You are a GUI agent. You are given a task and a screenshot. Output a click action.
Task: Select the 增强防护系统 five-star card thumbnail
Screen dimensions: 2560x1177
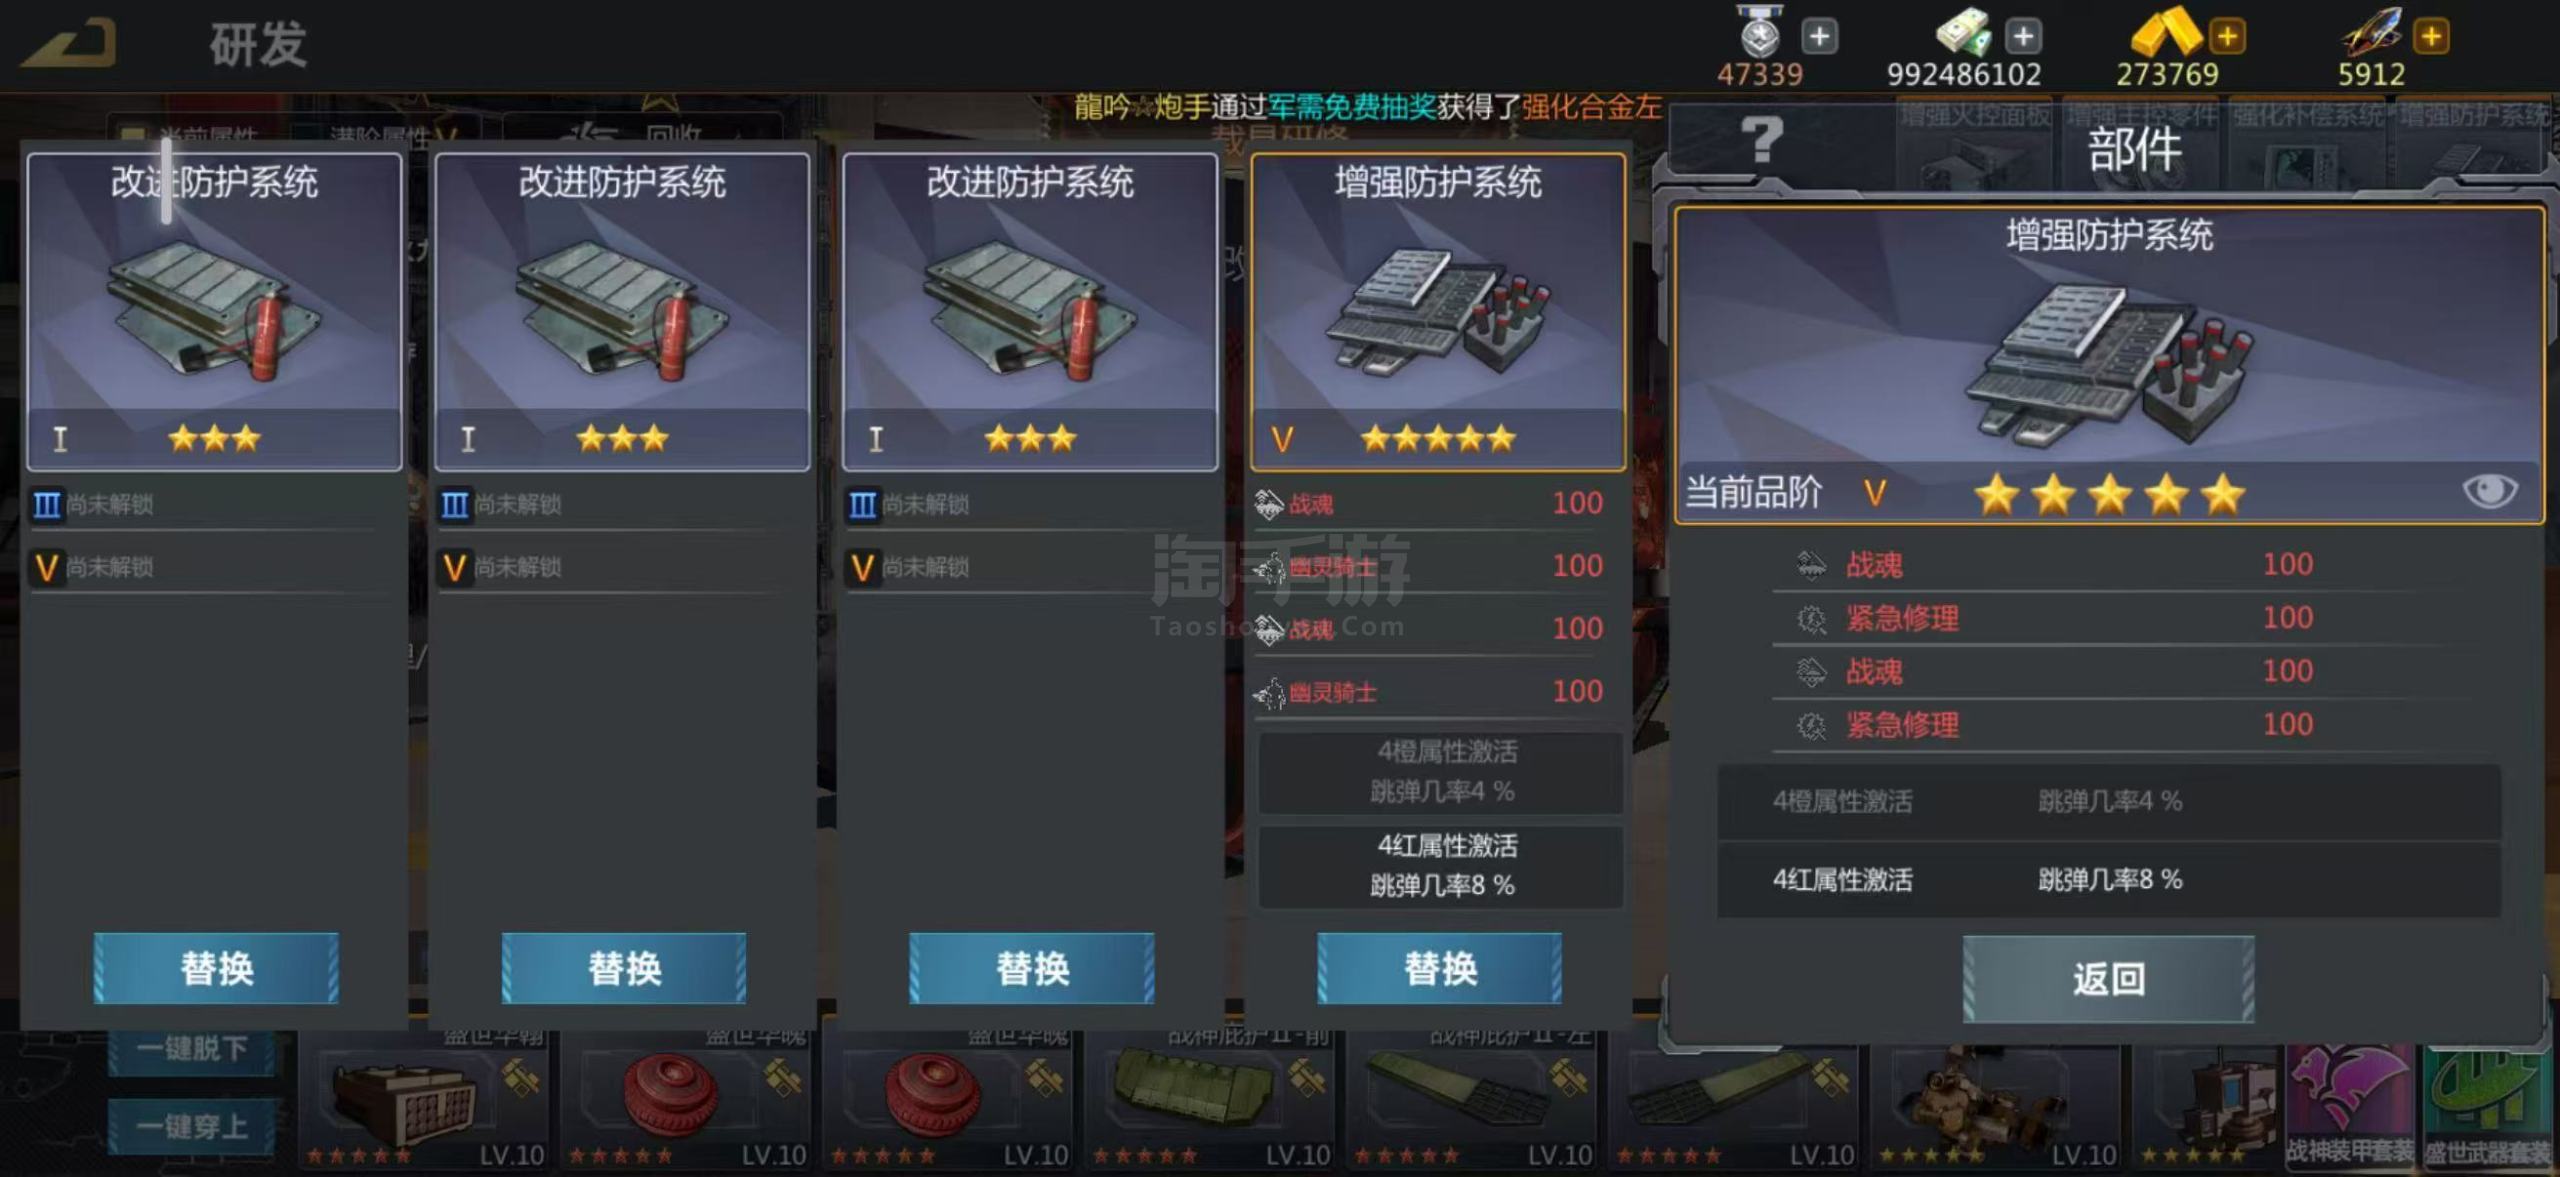(x=1438, y=311)
